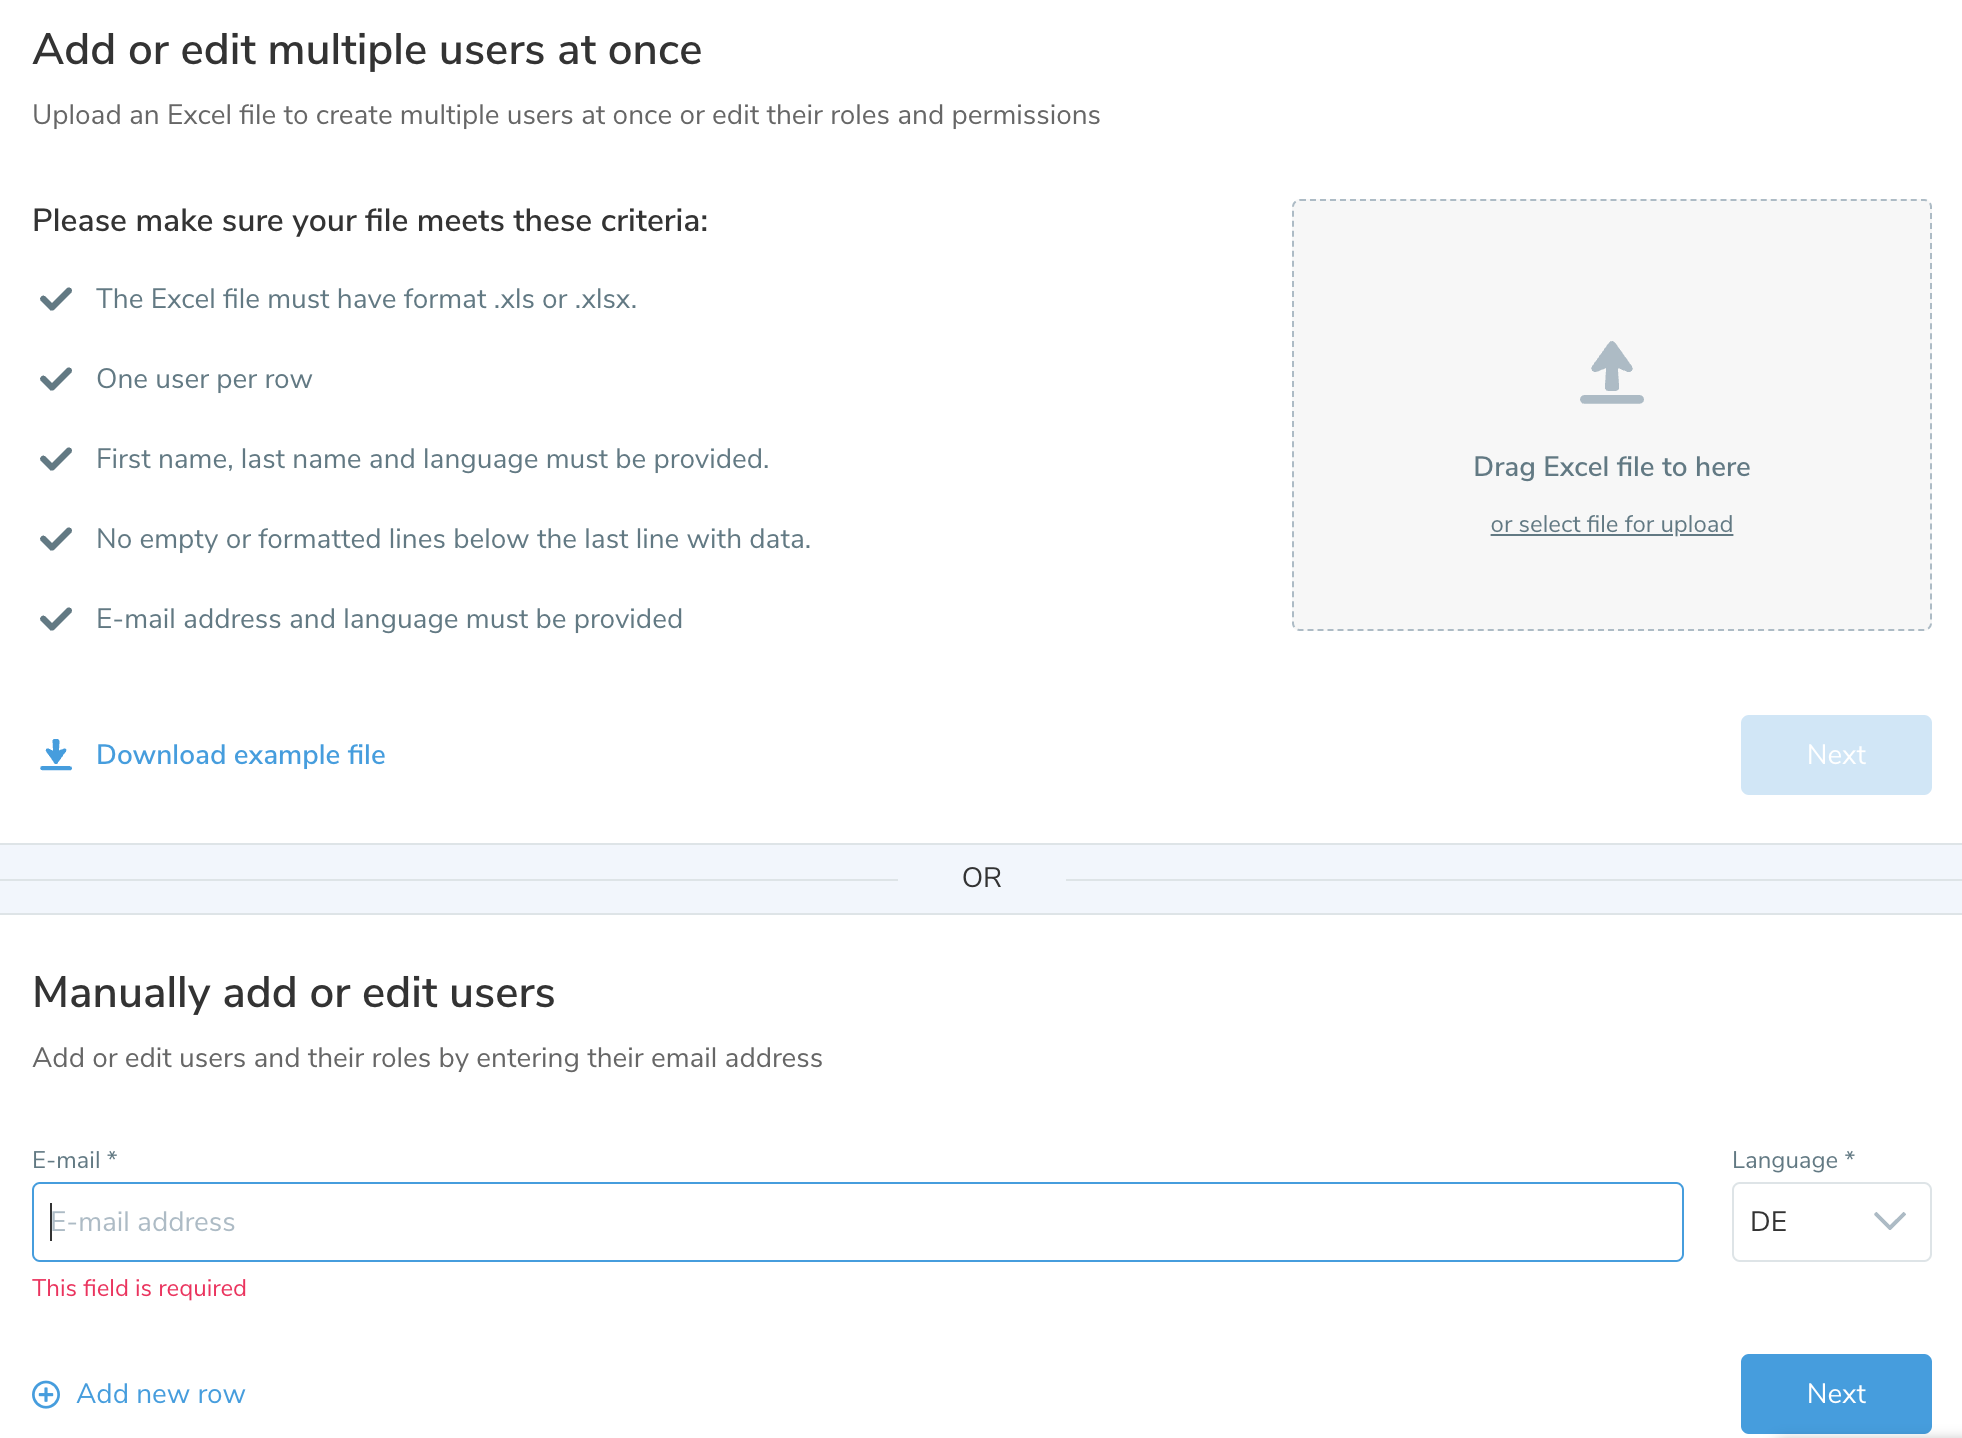Click checkmark beside no empty lines criterion
The height and width of the screenshot is (1438, 1962).
click(x=56, y=539)
